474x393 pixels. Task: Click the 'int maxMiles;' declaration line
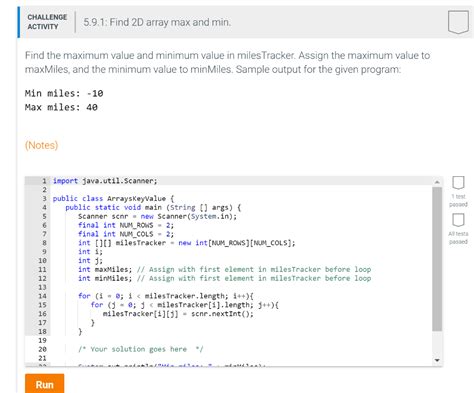pos(224,269)
